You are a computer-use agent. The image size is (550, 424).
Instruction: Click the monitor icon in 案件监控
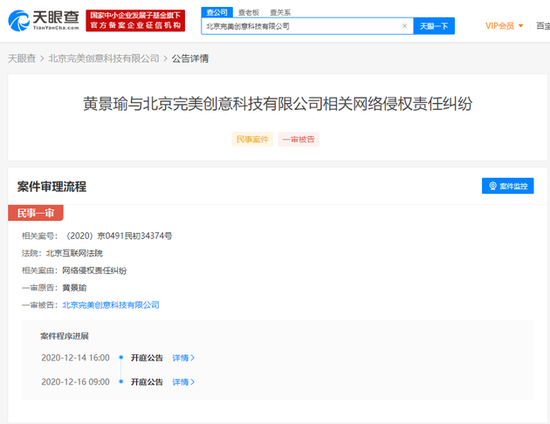pyautogui.click(x=493, y=186)
